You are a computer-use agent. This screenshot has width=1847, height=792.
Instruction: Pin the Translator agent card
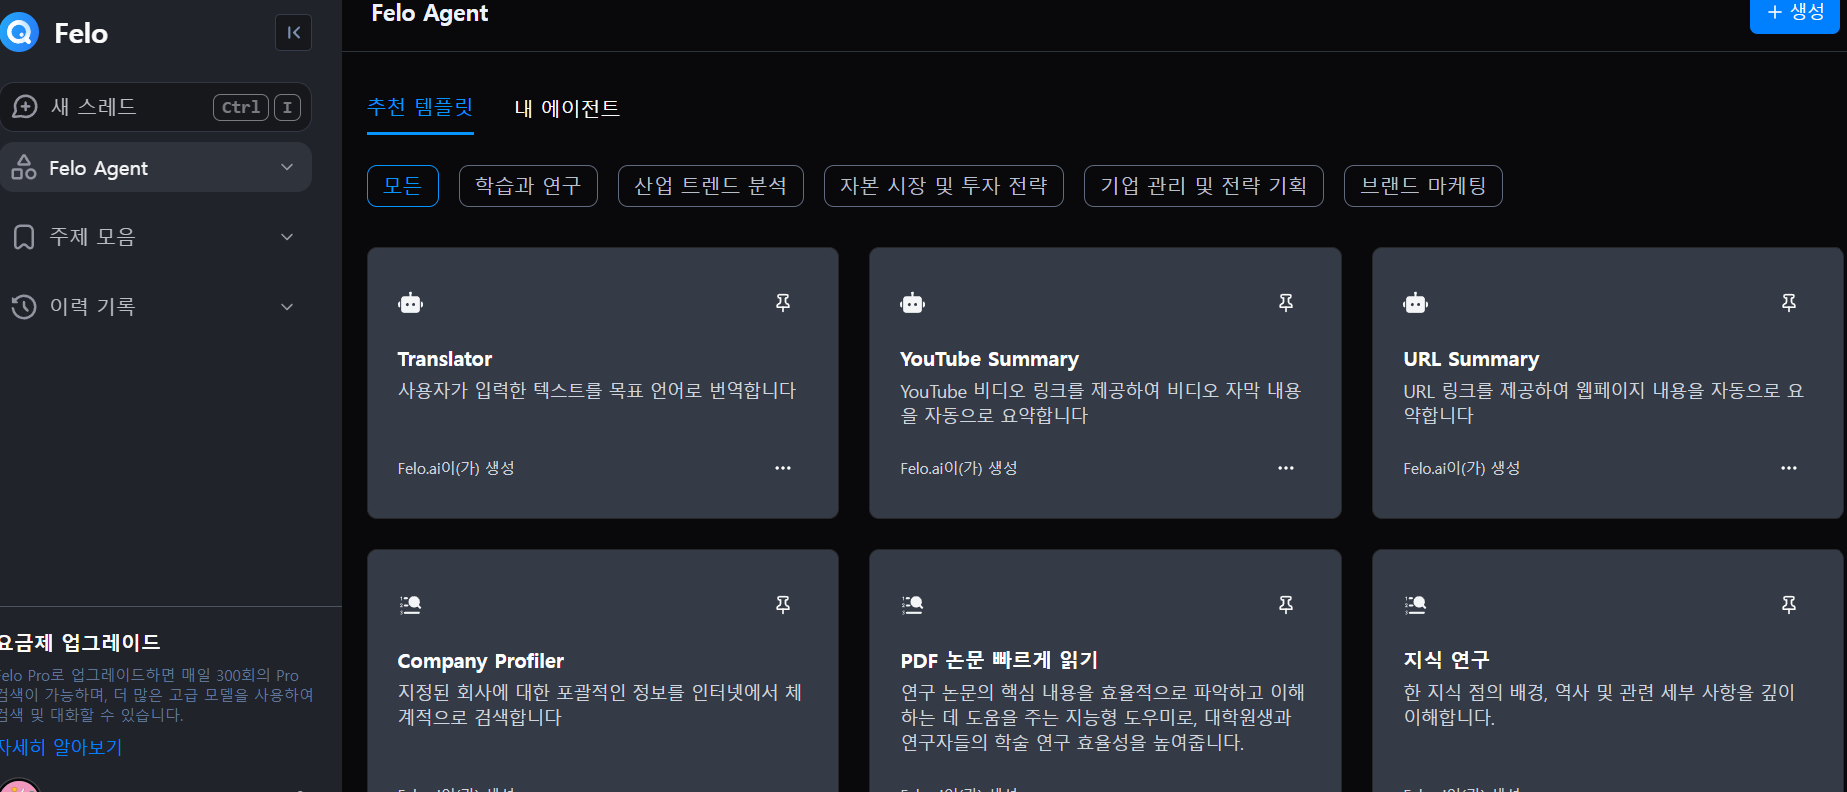(x=783, y=302)
